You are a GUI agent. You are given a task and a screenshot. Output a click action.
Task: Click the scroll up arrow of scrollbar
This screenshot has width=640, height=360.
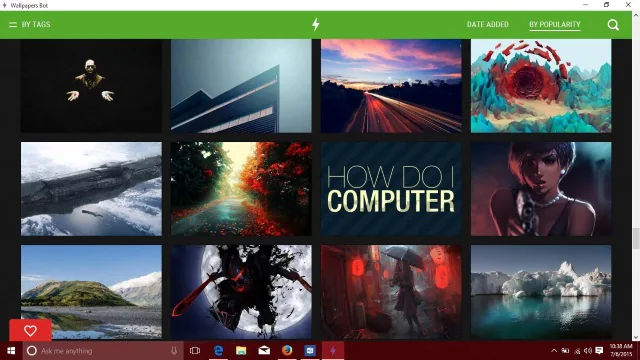636,15
